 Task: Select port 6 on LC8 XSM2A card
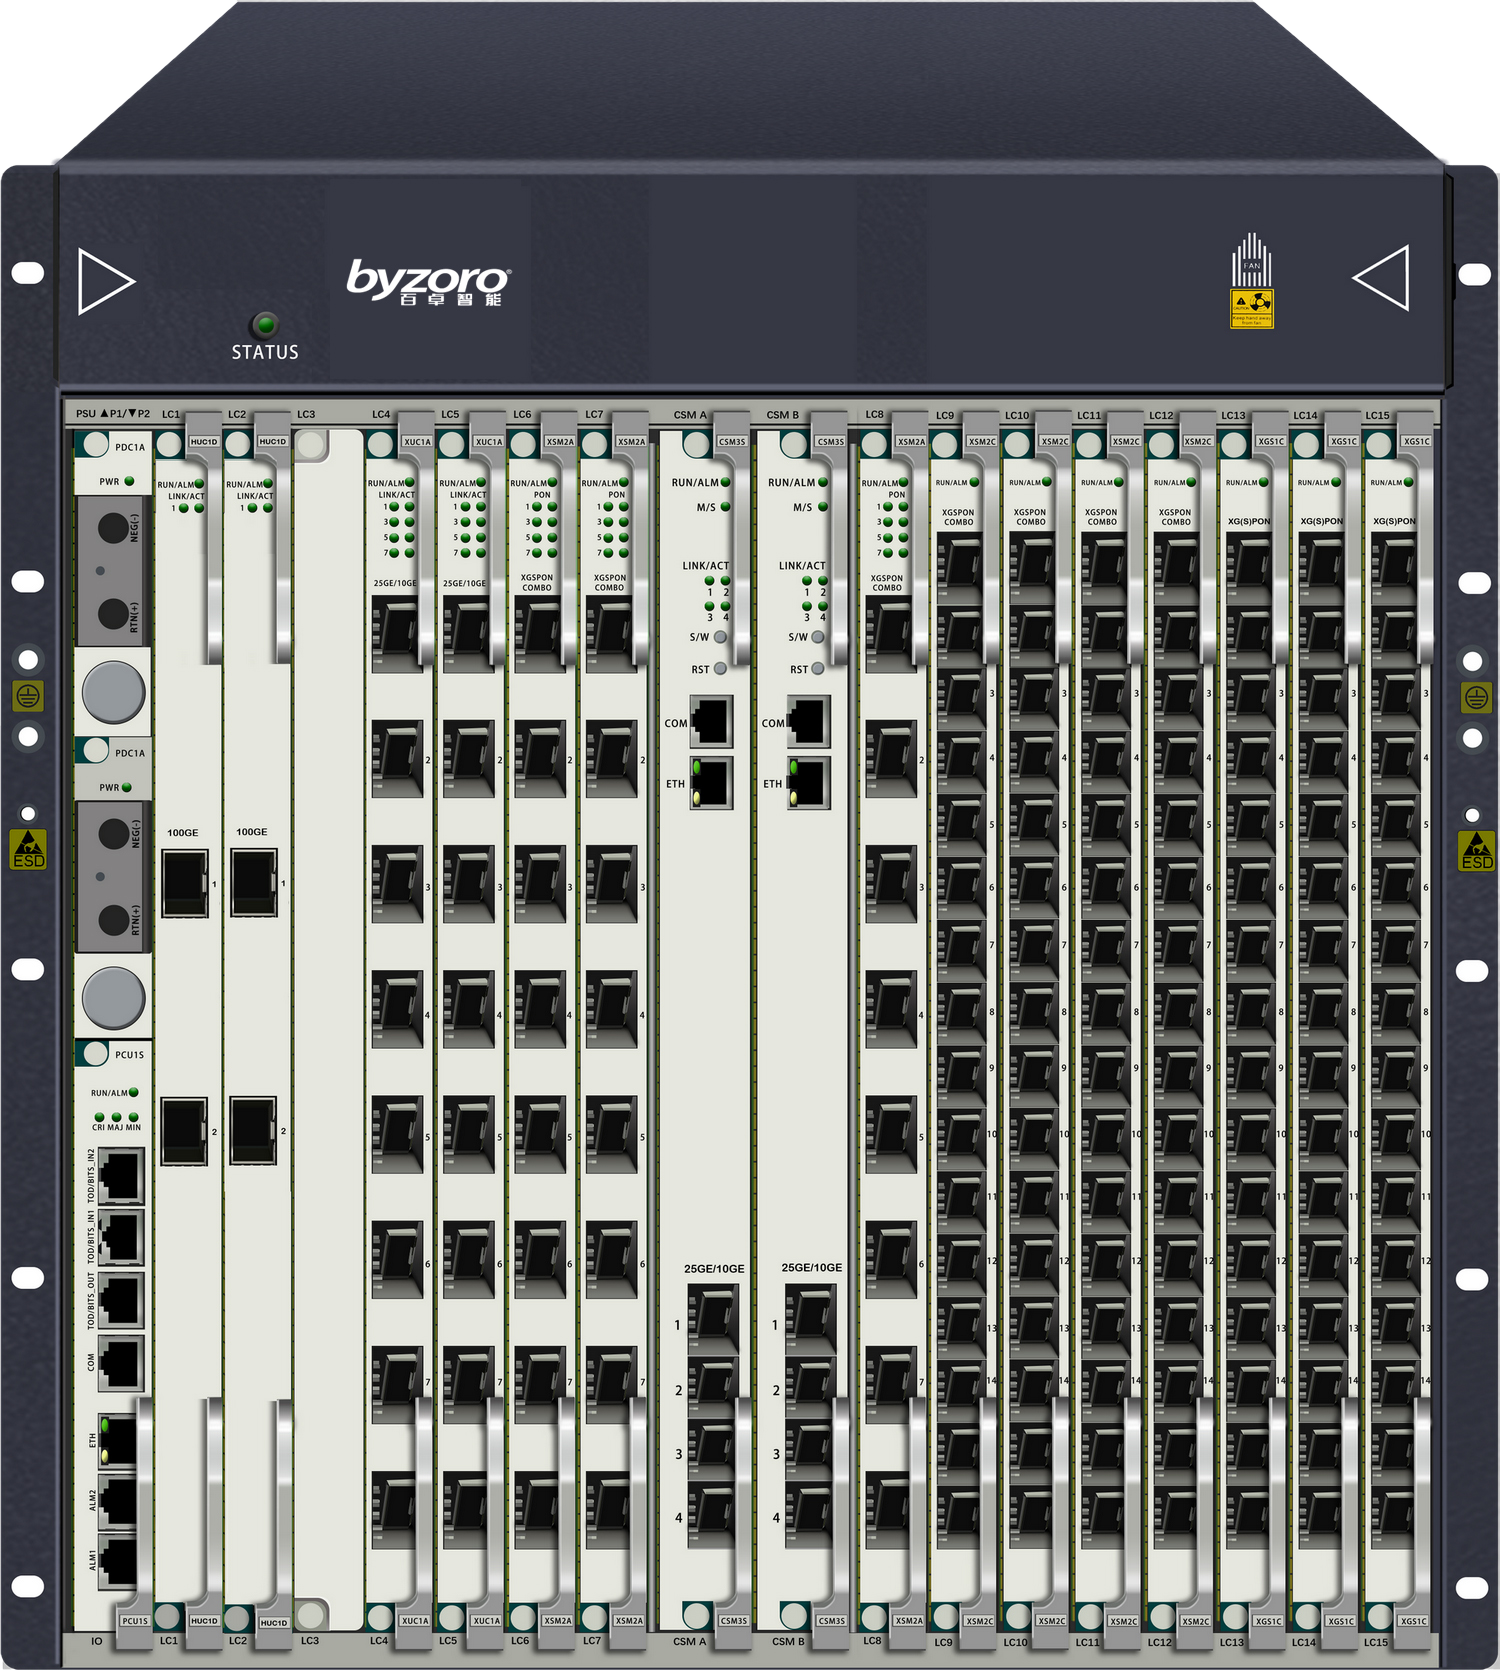[x=891, y=1260]
